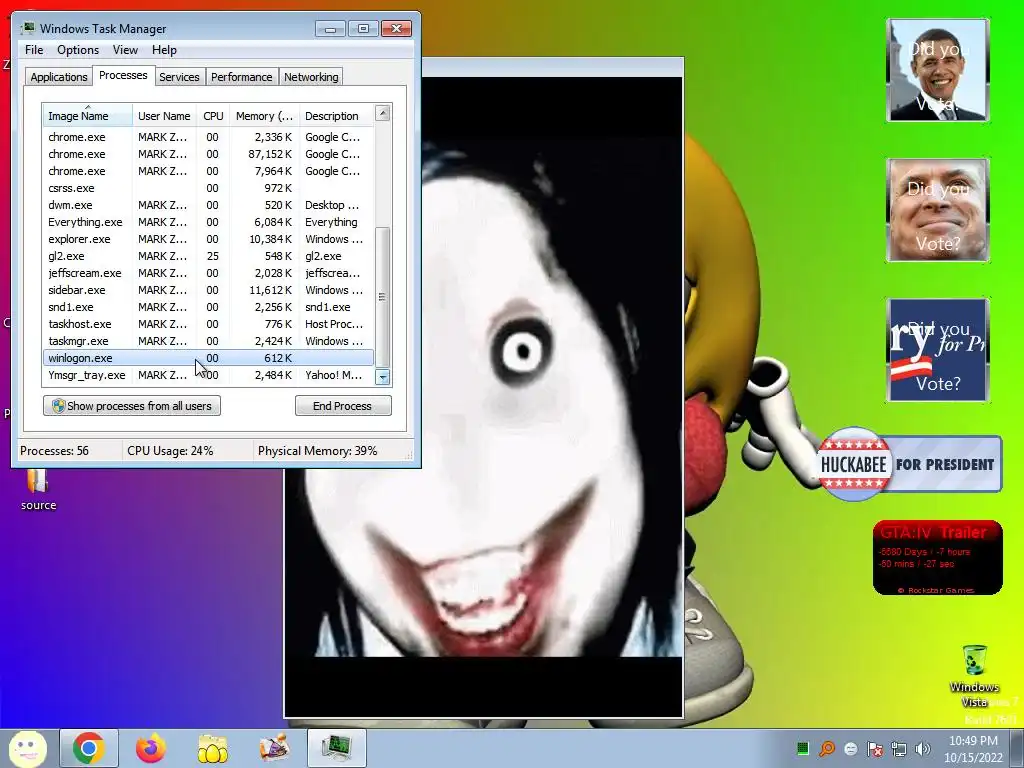
Task: Click the CPU Usage: 24% status text
Action: [x=170, y=451]
